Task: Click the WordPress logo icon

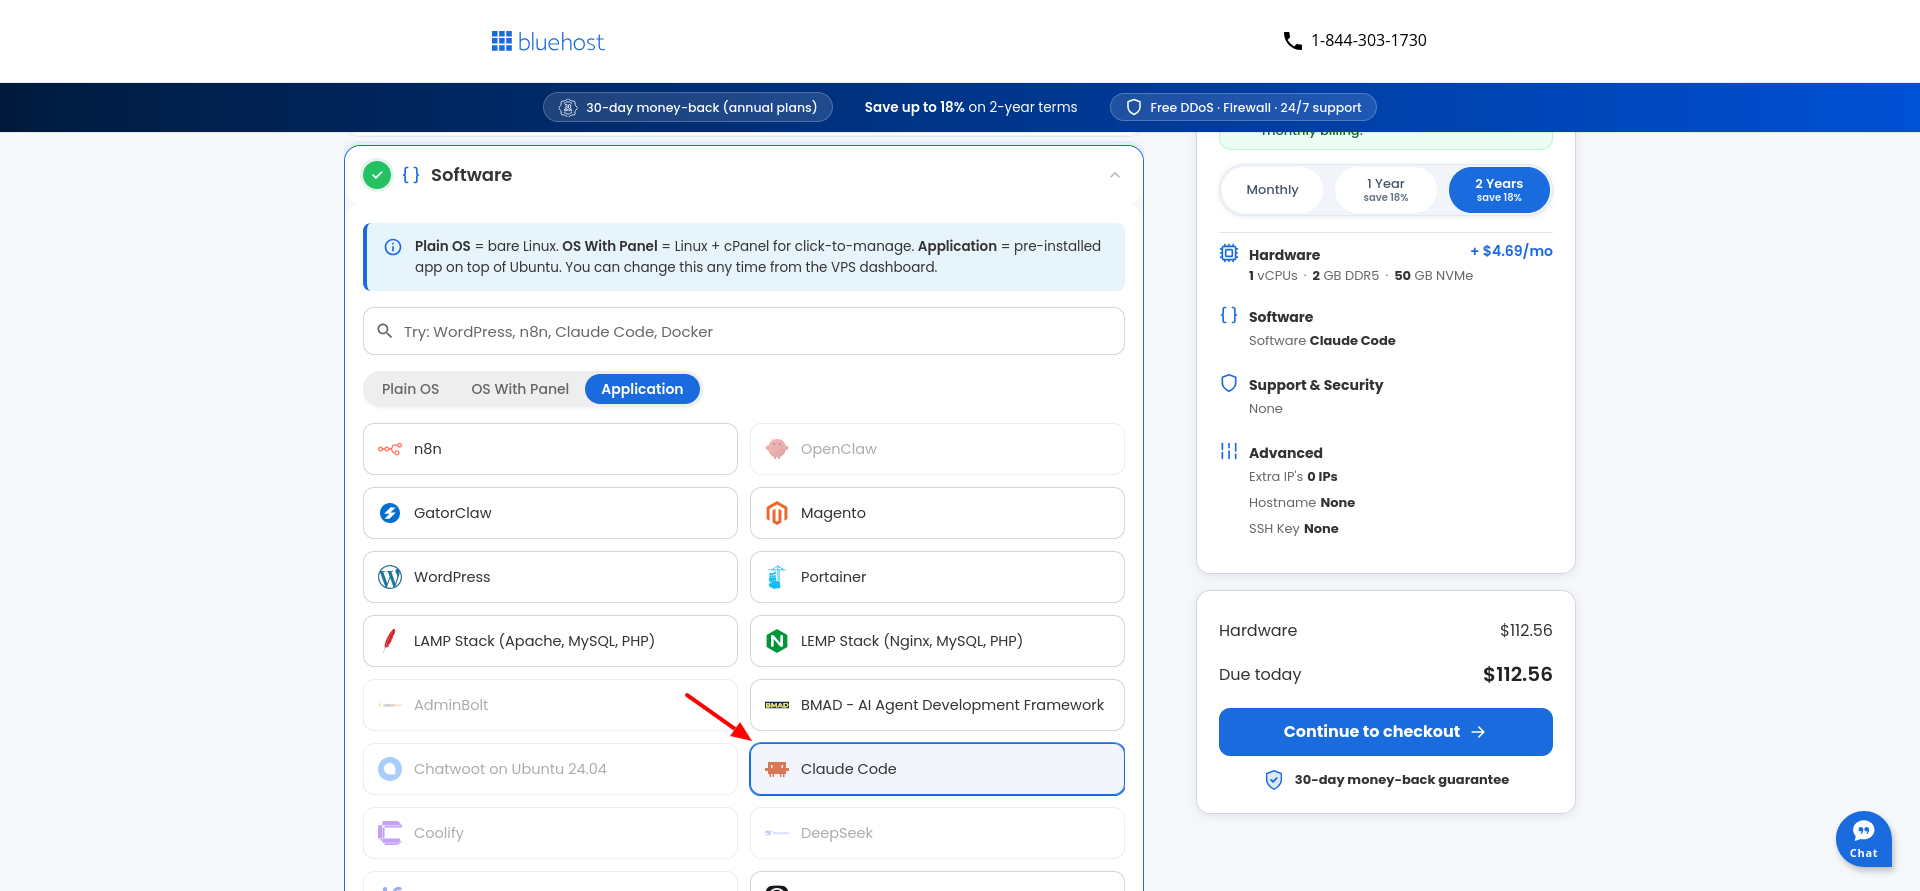Action: click(390, 577)
